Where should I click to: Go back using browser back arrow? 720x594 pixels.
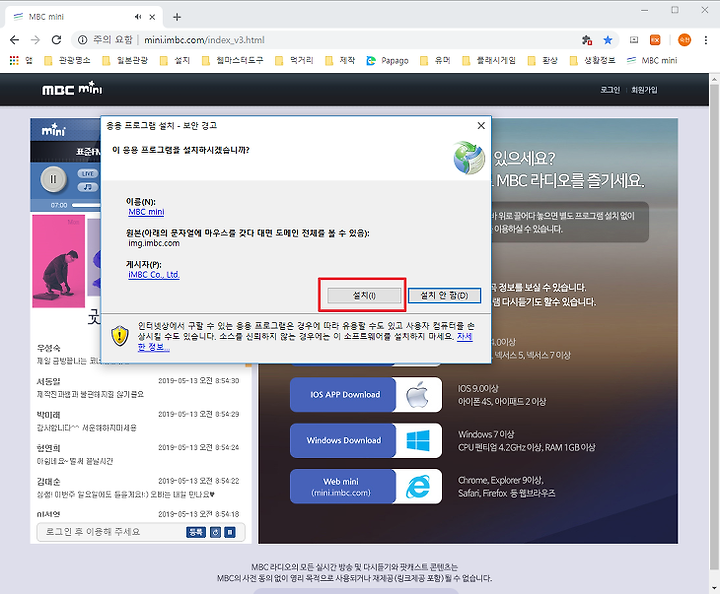(x=14, y=40)
